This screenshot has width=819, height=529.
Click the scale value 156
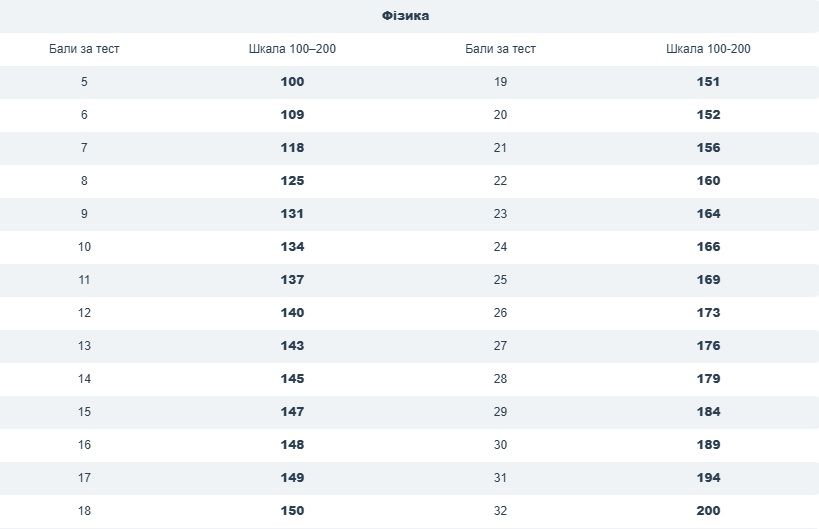708,148
